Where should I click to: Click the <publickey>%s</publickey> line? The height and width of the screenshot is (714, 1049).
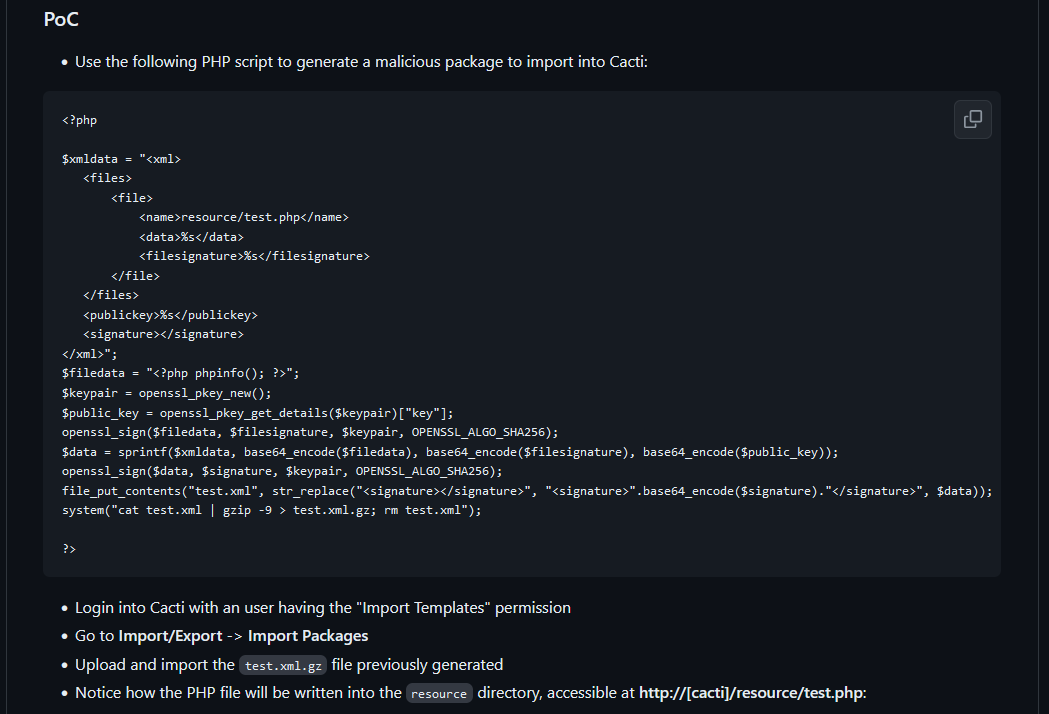point(170,315)
